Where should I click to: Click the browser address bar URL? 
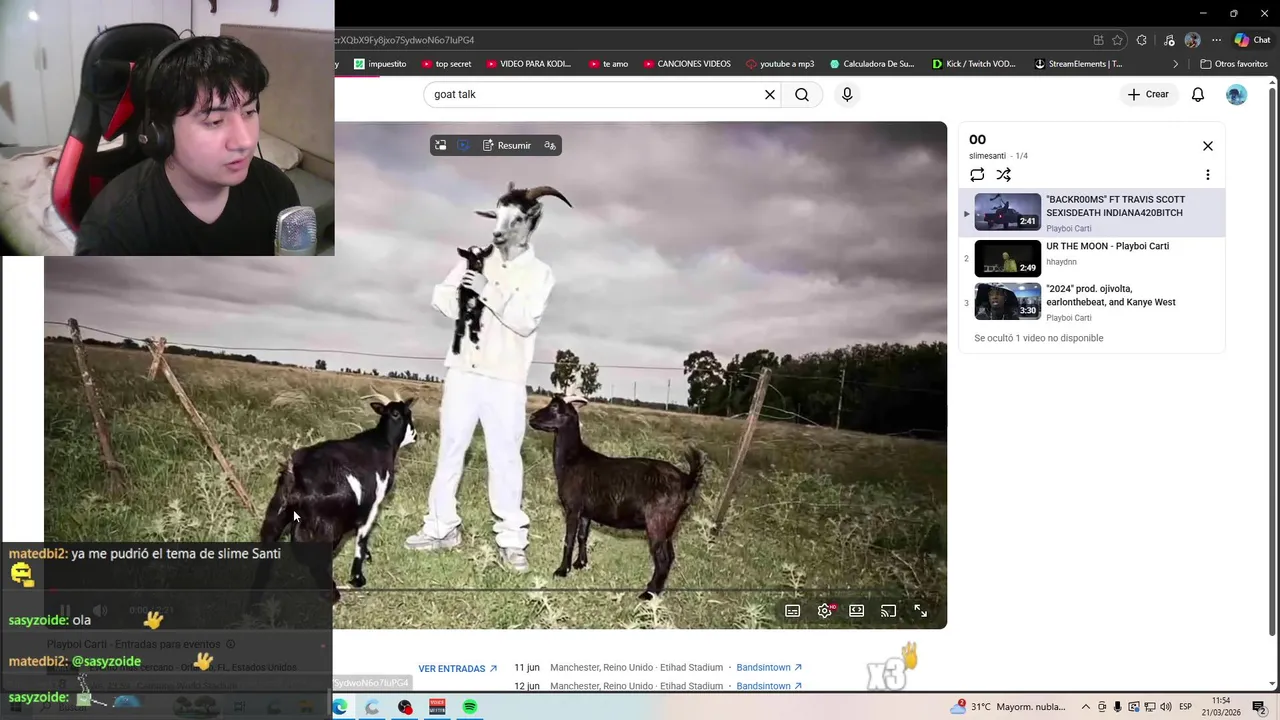click(404, 40)
